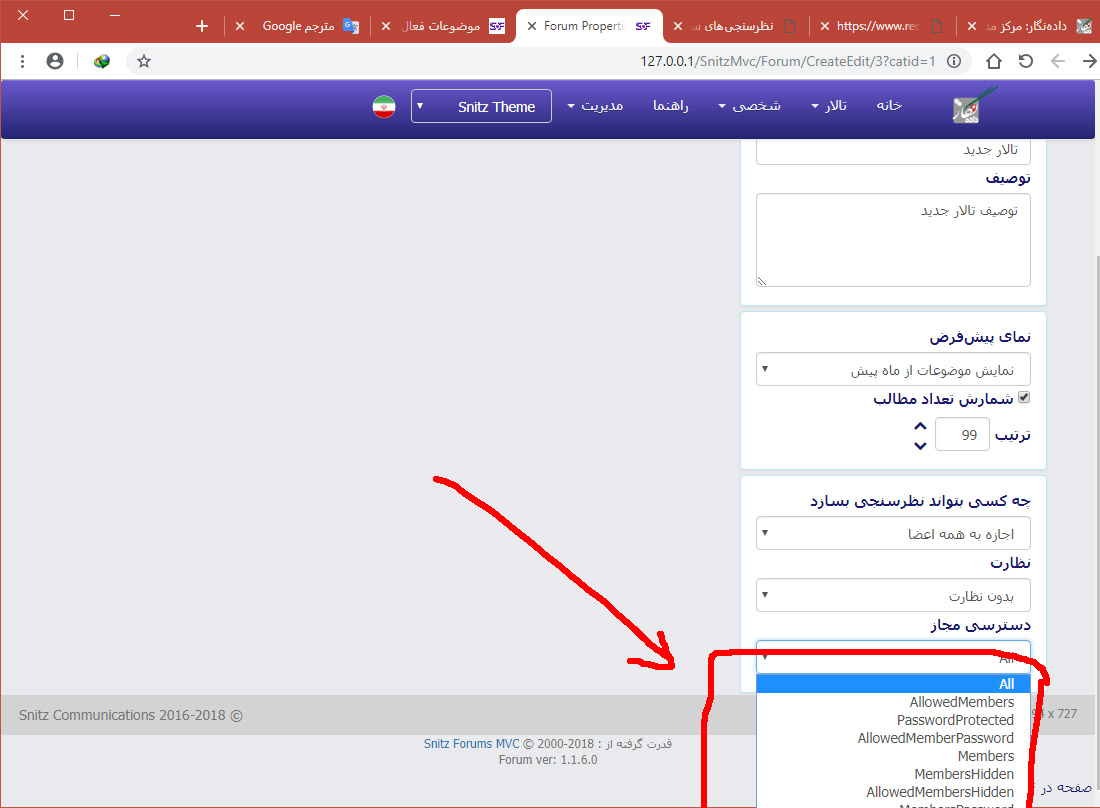
Task: Open the Chrome three-dot menu
Action: (22, 61)
